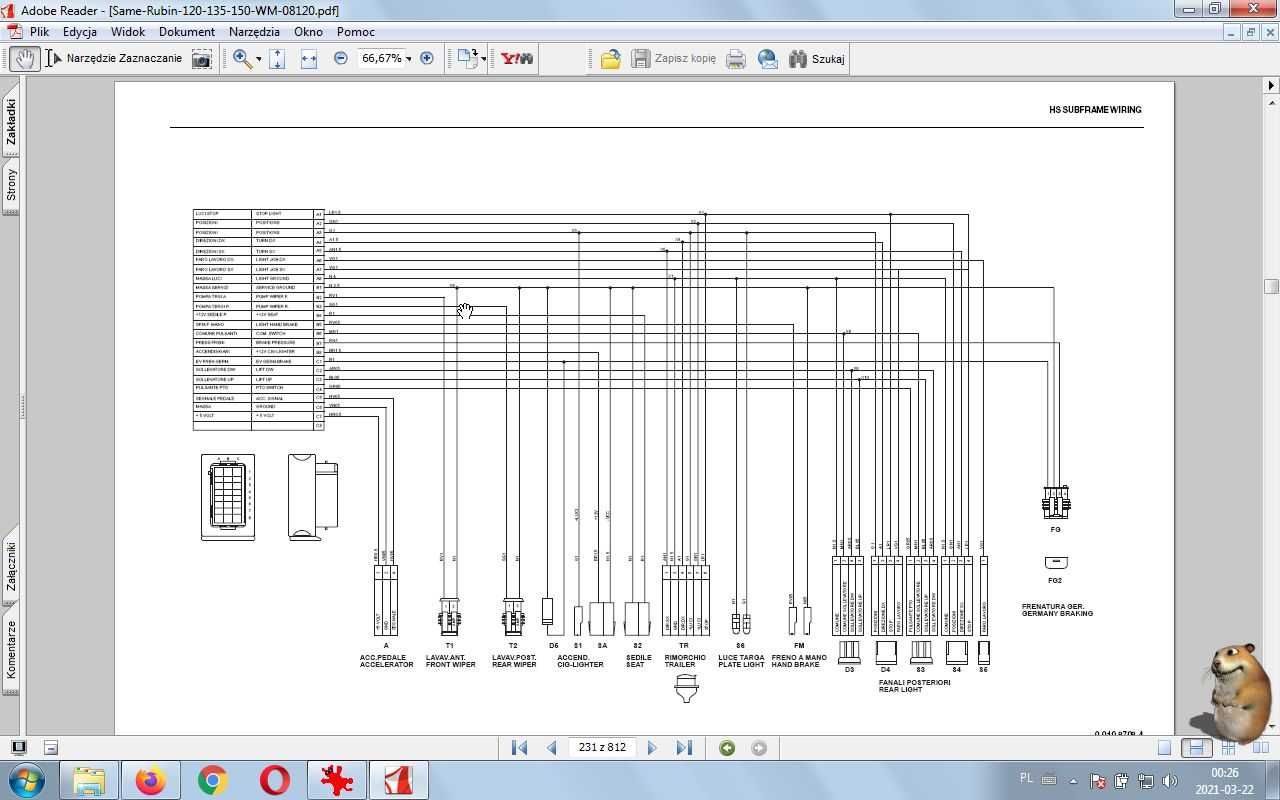
Task: Open the Załączniki attachments side tab
Action: coord(11,567)
